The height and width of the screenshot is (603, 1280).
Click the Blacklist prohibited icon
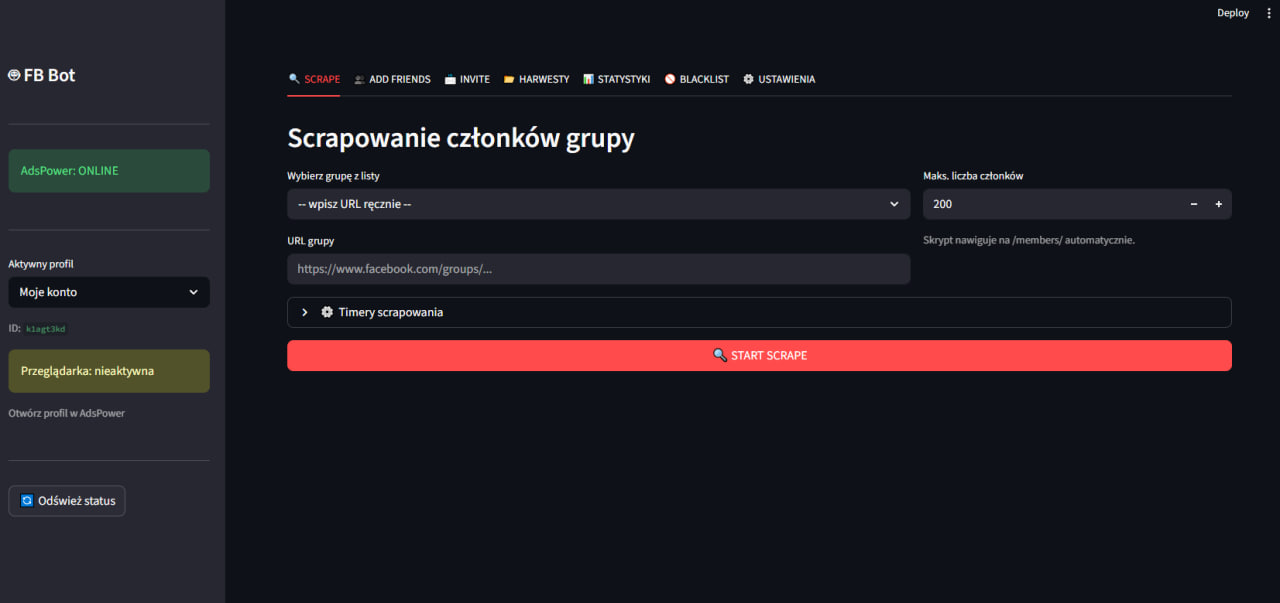tap(670, 79)
